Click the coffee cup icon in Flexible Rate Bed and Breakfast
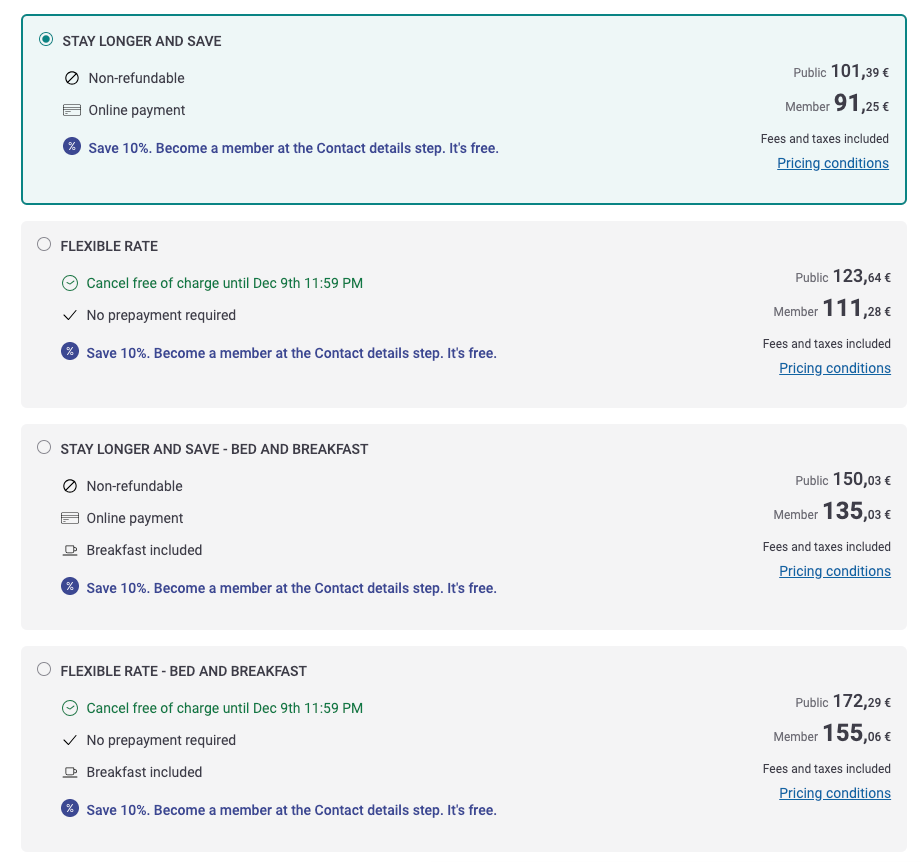 (x=70, y=773)
